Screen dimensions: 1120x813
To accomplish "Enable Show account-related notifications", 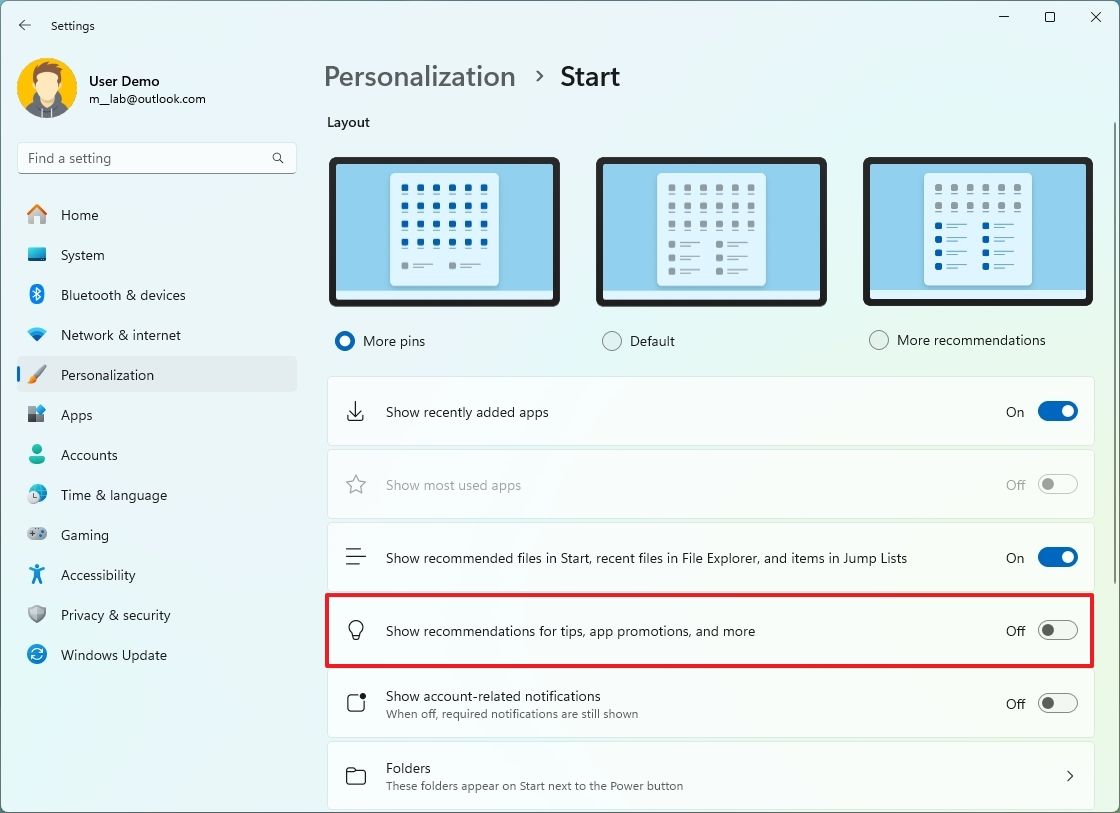I will coord(1057,703).
